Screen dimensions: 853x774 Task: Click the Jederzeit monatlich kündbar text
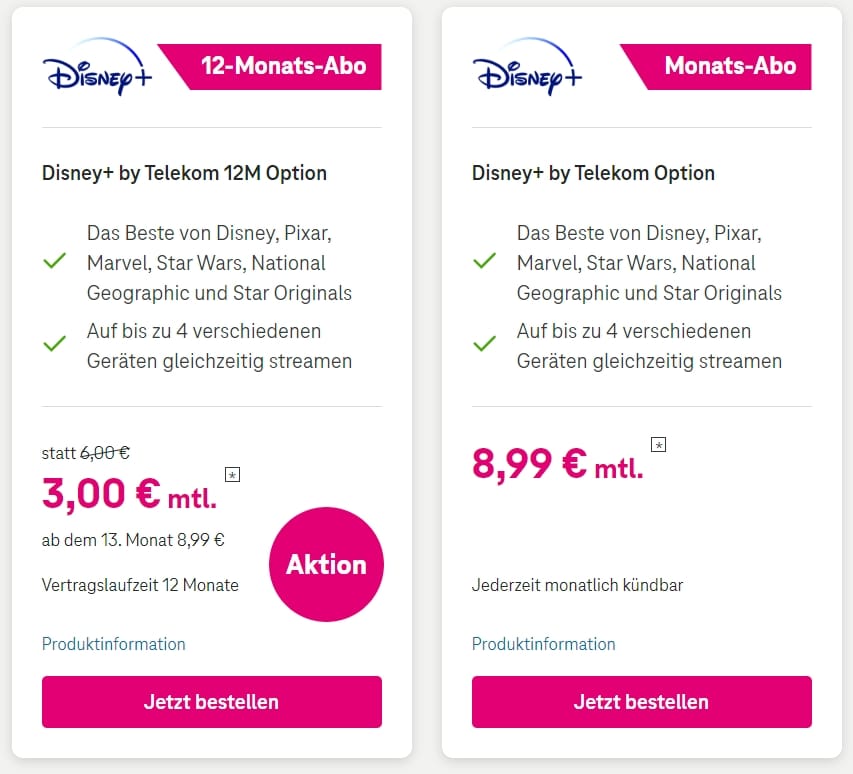[577, 585]
